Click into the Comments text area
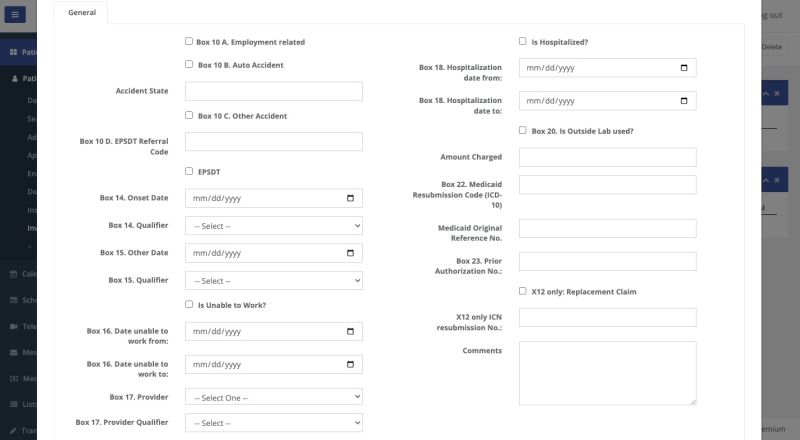The image size is (800, 440). click(607, 373)
